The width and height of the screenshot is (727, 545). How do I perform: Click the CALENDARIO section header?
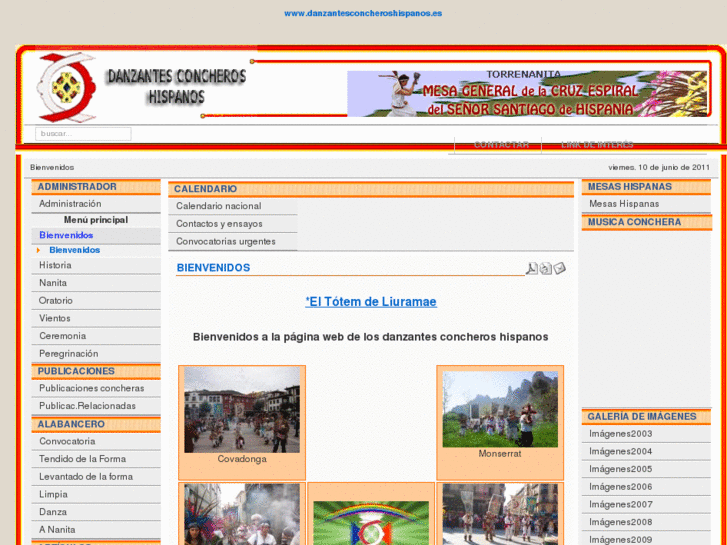click(371, 189)
